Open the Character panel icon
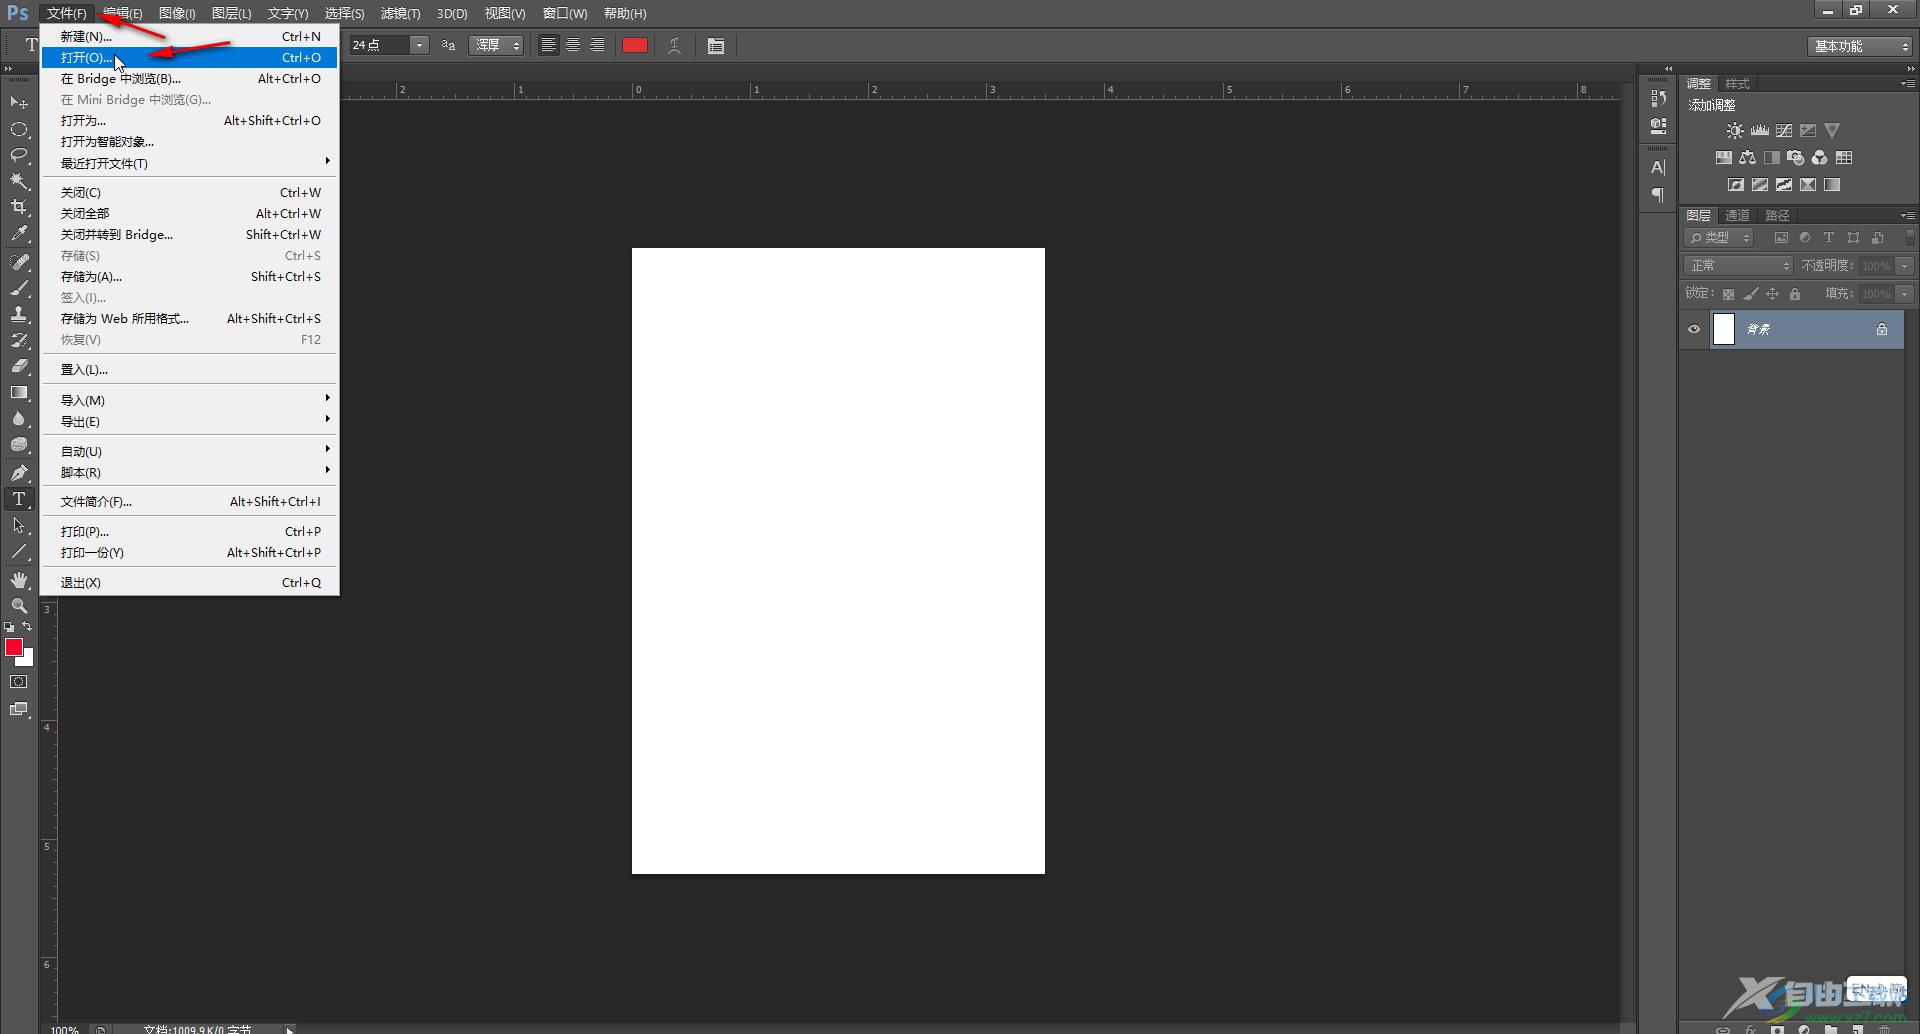This screenshot has height=1034, width=1920. [x=1658, y=167]
